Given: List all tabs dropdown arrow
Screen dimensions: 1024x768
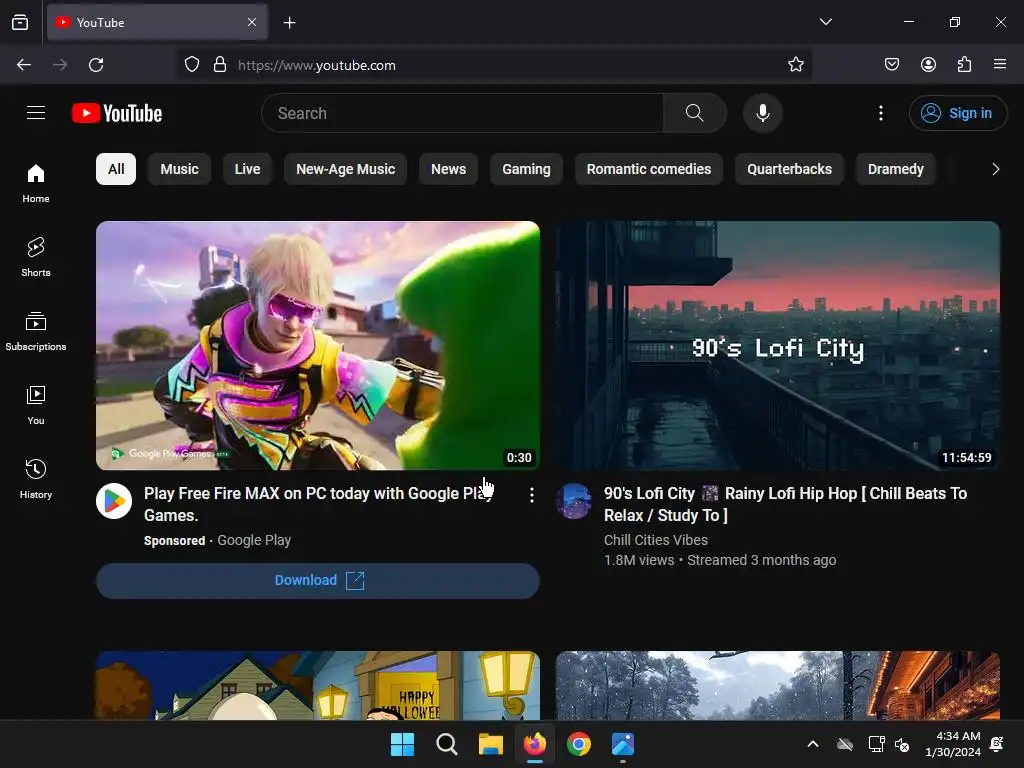Looking at the screenshot, I should coord(825,22).
